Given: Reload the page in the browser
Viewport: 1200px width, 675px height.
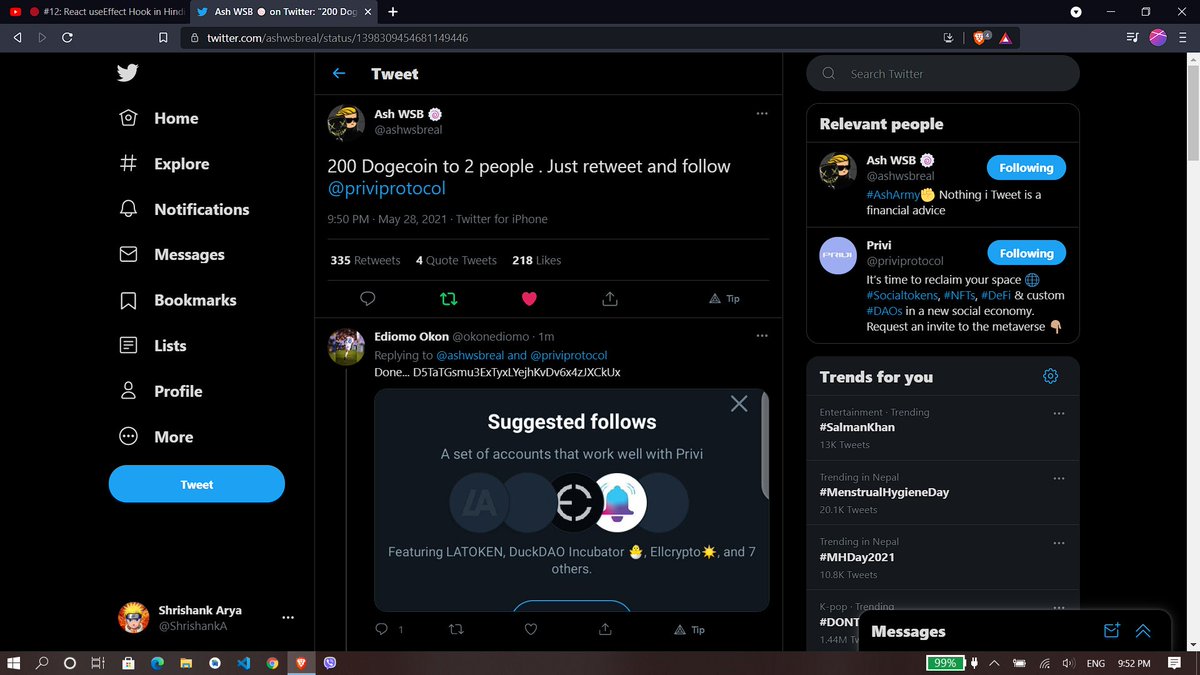Looking at the screenshot, I should point(67,37).
